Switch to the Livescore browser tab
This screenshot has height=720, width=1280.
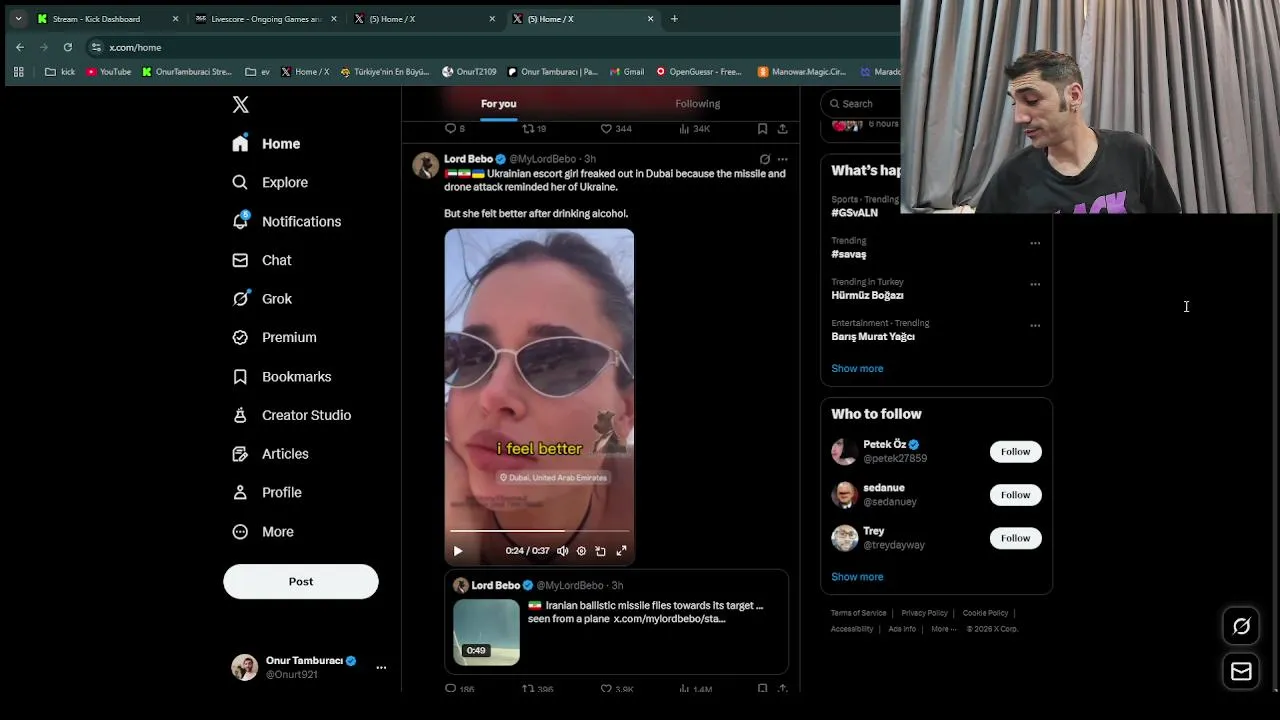pyautogui.click(x=266, y=19)
